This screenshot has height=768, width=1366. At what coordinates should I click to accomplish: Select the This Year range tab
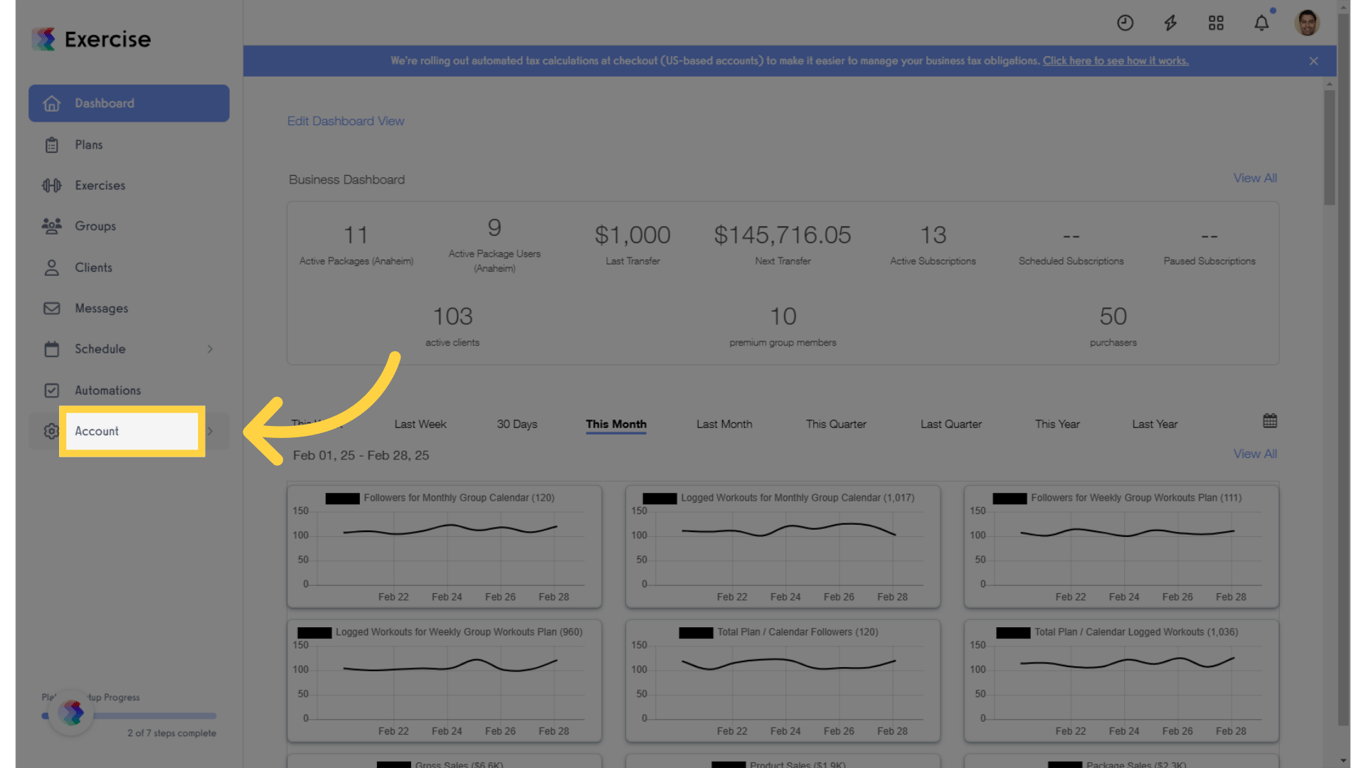(1057, 424)
